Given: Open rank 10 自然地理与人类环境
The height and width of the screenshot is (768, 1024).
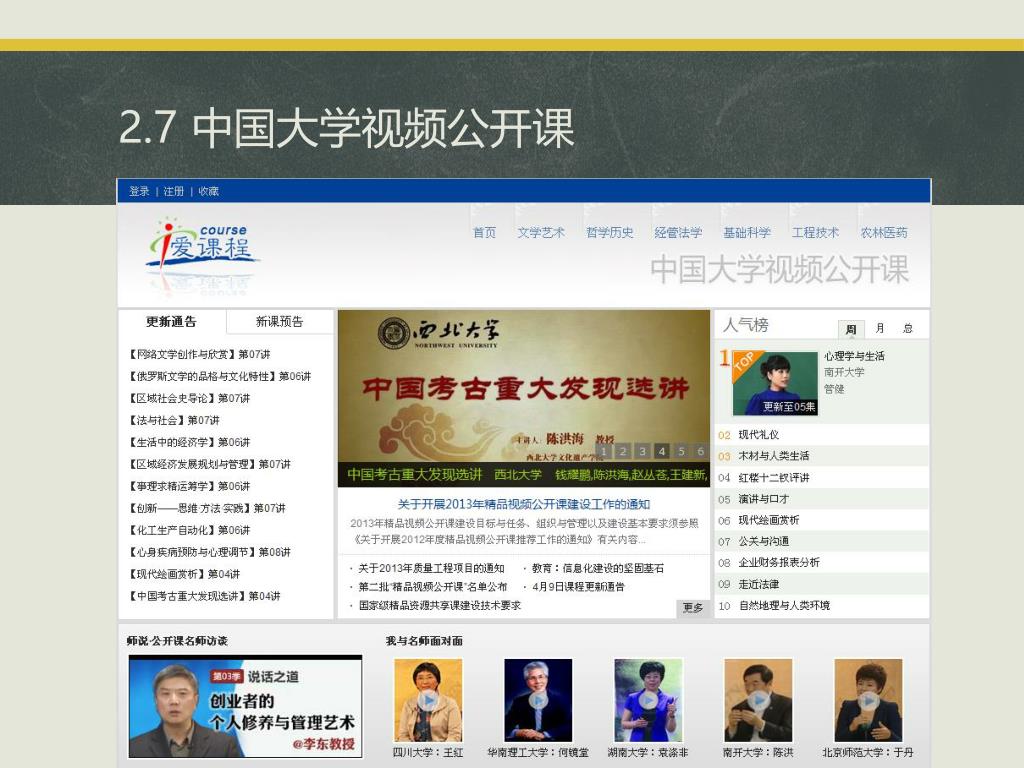Looking at the screenshot, I should click(784, 606).
